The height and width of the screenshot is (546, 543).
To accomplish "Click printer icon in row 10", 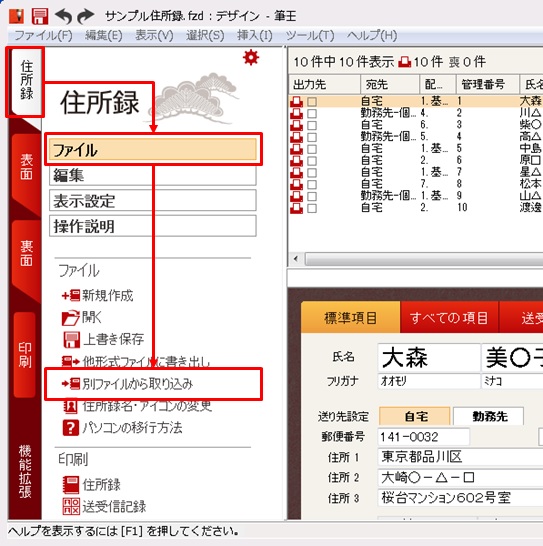I will tap(296, 208).
